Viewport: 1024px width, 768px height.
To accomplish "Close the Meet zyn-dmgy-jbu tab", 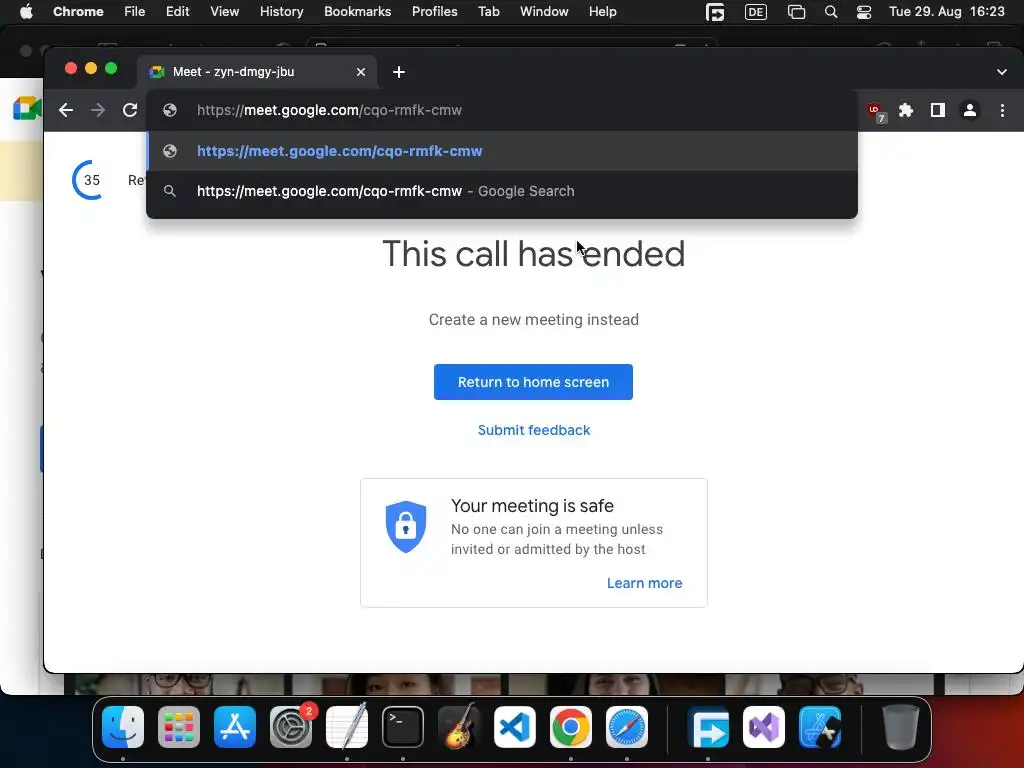I will [x=360, y=72].
